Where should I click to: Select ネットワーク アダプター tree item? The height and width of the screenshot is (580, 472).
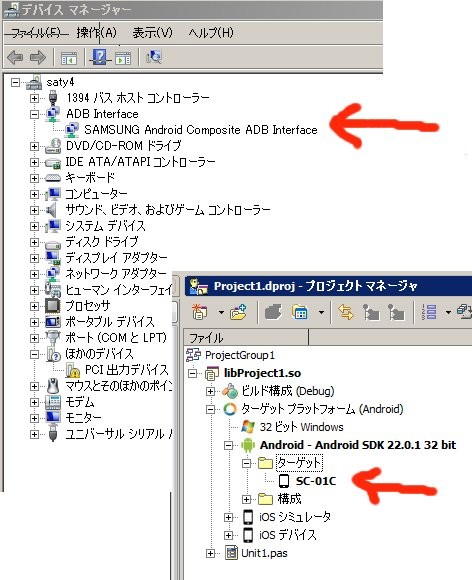tap(116, 274)
